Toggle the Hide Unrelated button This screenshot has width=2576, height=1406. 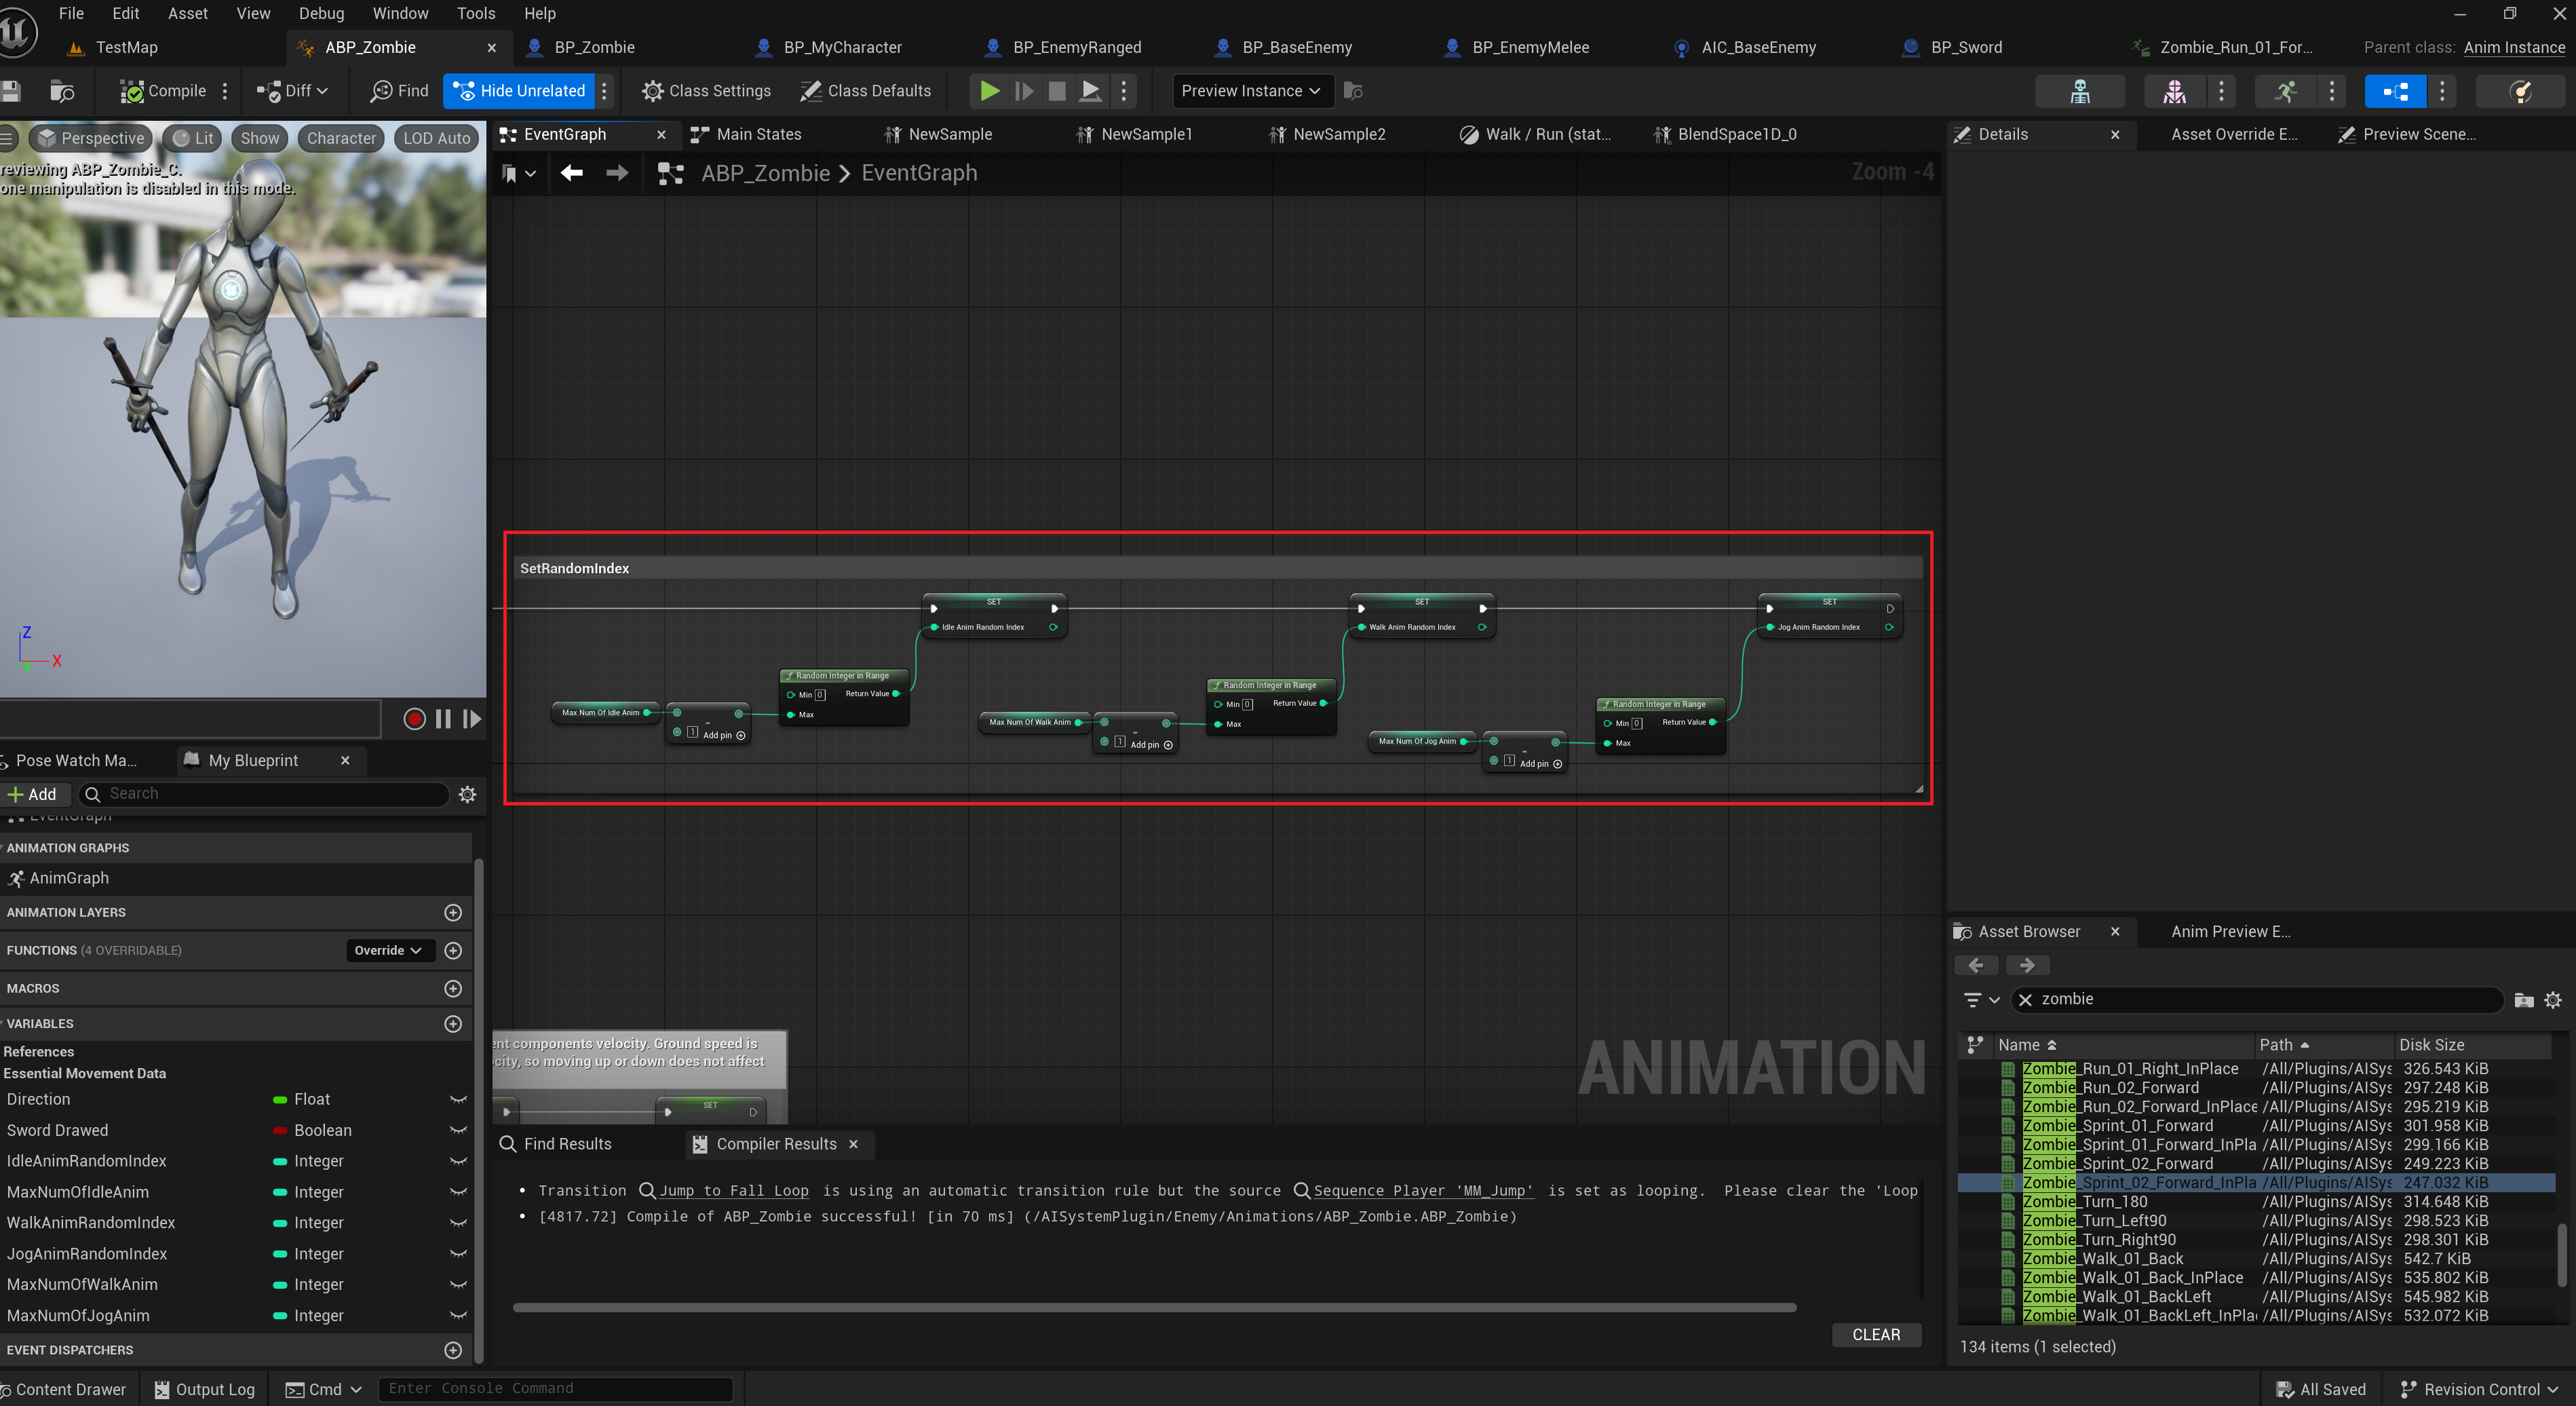pos(520,91)
